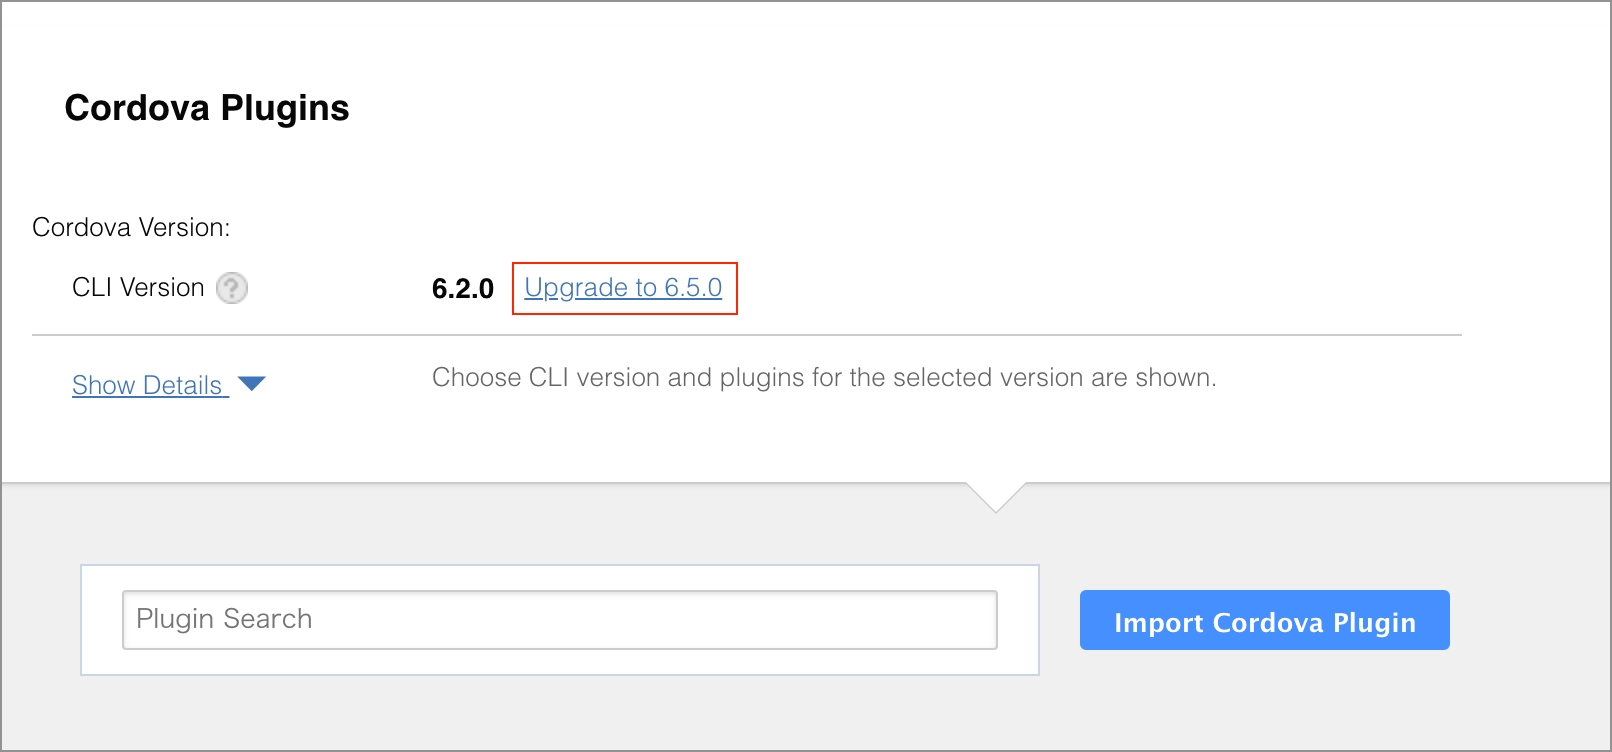The height and width of the screenshot is (752, 1612).
Task: Click the Cordova Plugins heading
Action: click(207, 108)
